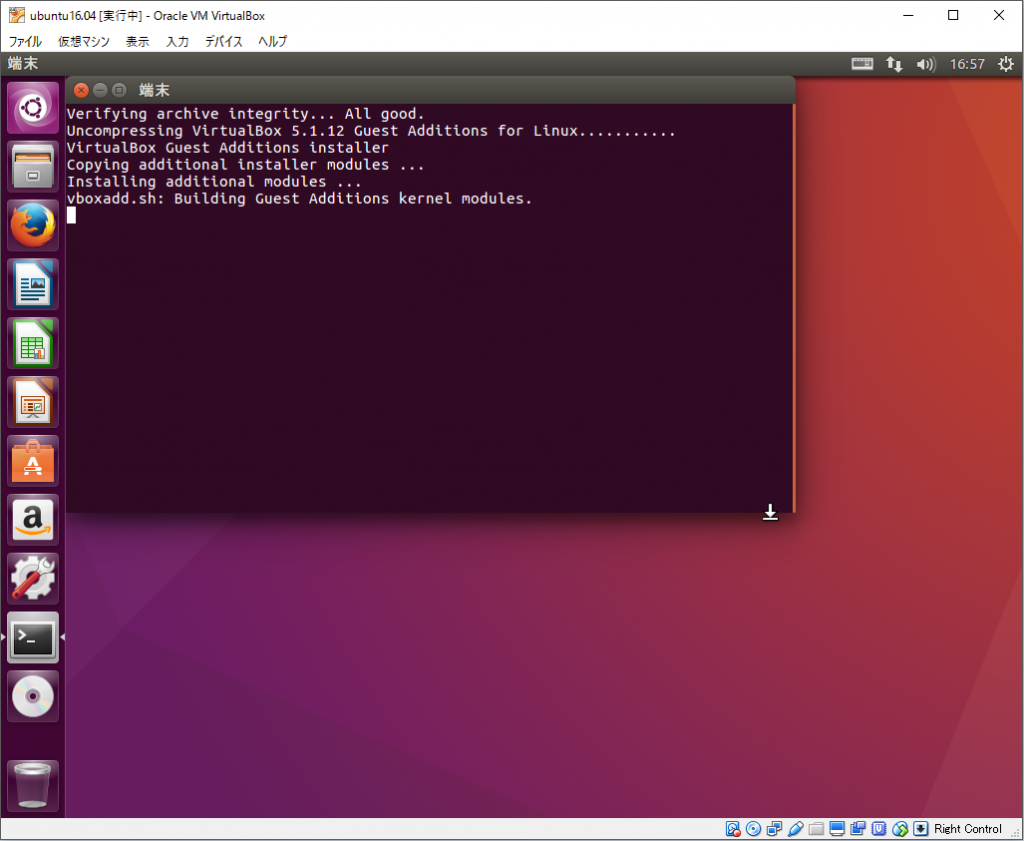Open the Files manager from the launcher
This screenshot has width=1024, height=841.
click(x=33, y=166)
